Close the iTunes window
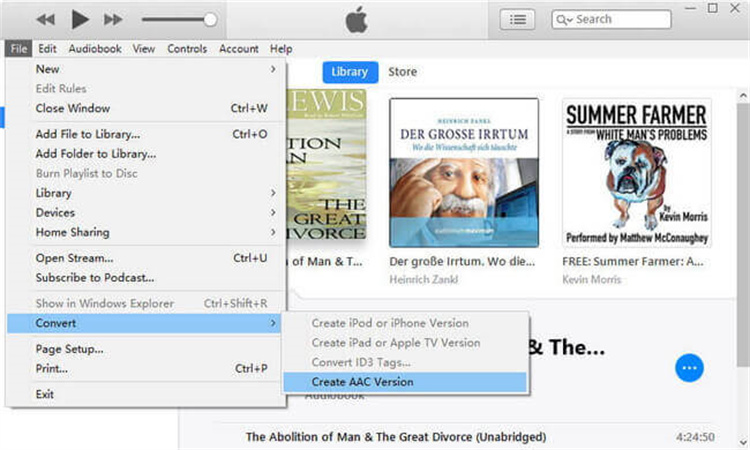The width and height of the screenshot is (750, 450). [735, 8]
